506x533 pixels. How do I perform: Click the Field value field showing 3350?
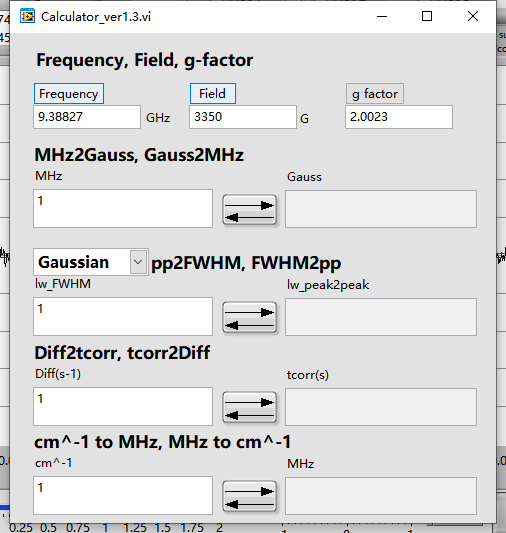[243, 117]
